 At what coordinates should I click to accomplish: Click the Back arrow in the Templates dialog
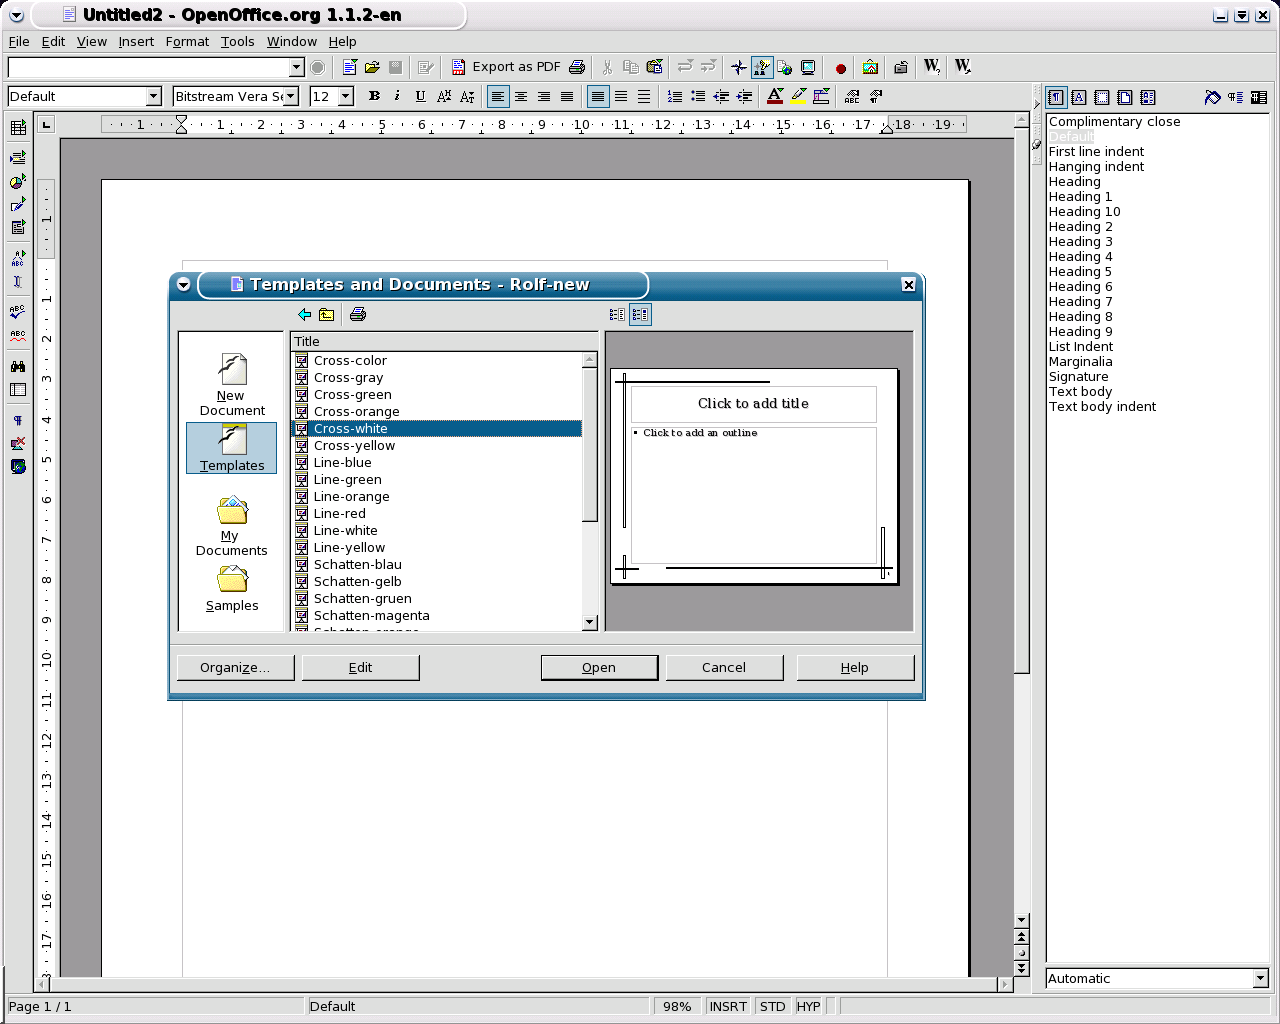point(304,315)
